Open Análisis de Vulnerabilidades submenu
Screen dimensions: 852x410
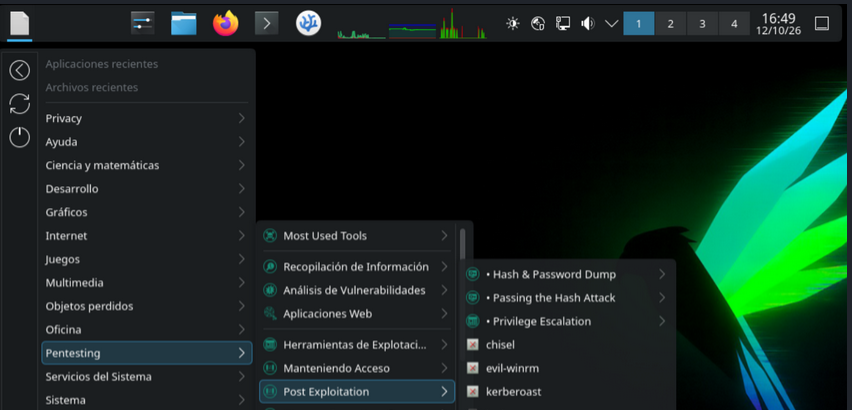pyautogui.click(x=357, y=291)
